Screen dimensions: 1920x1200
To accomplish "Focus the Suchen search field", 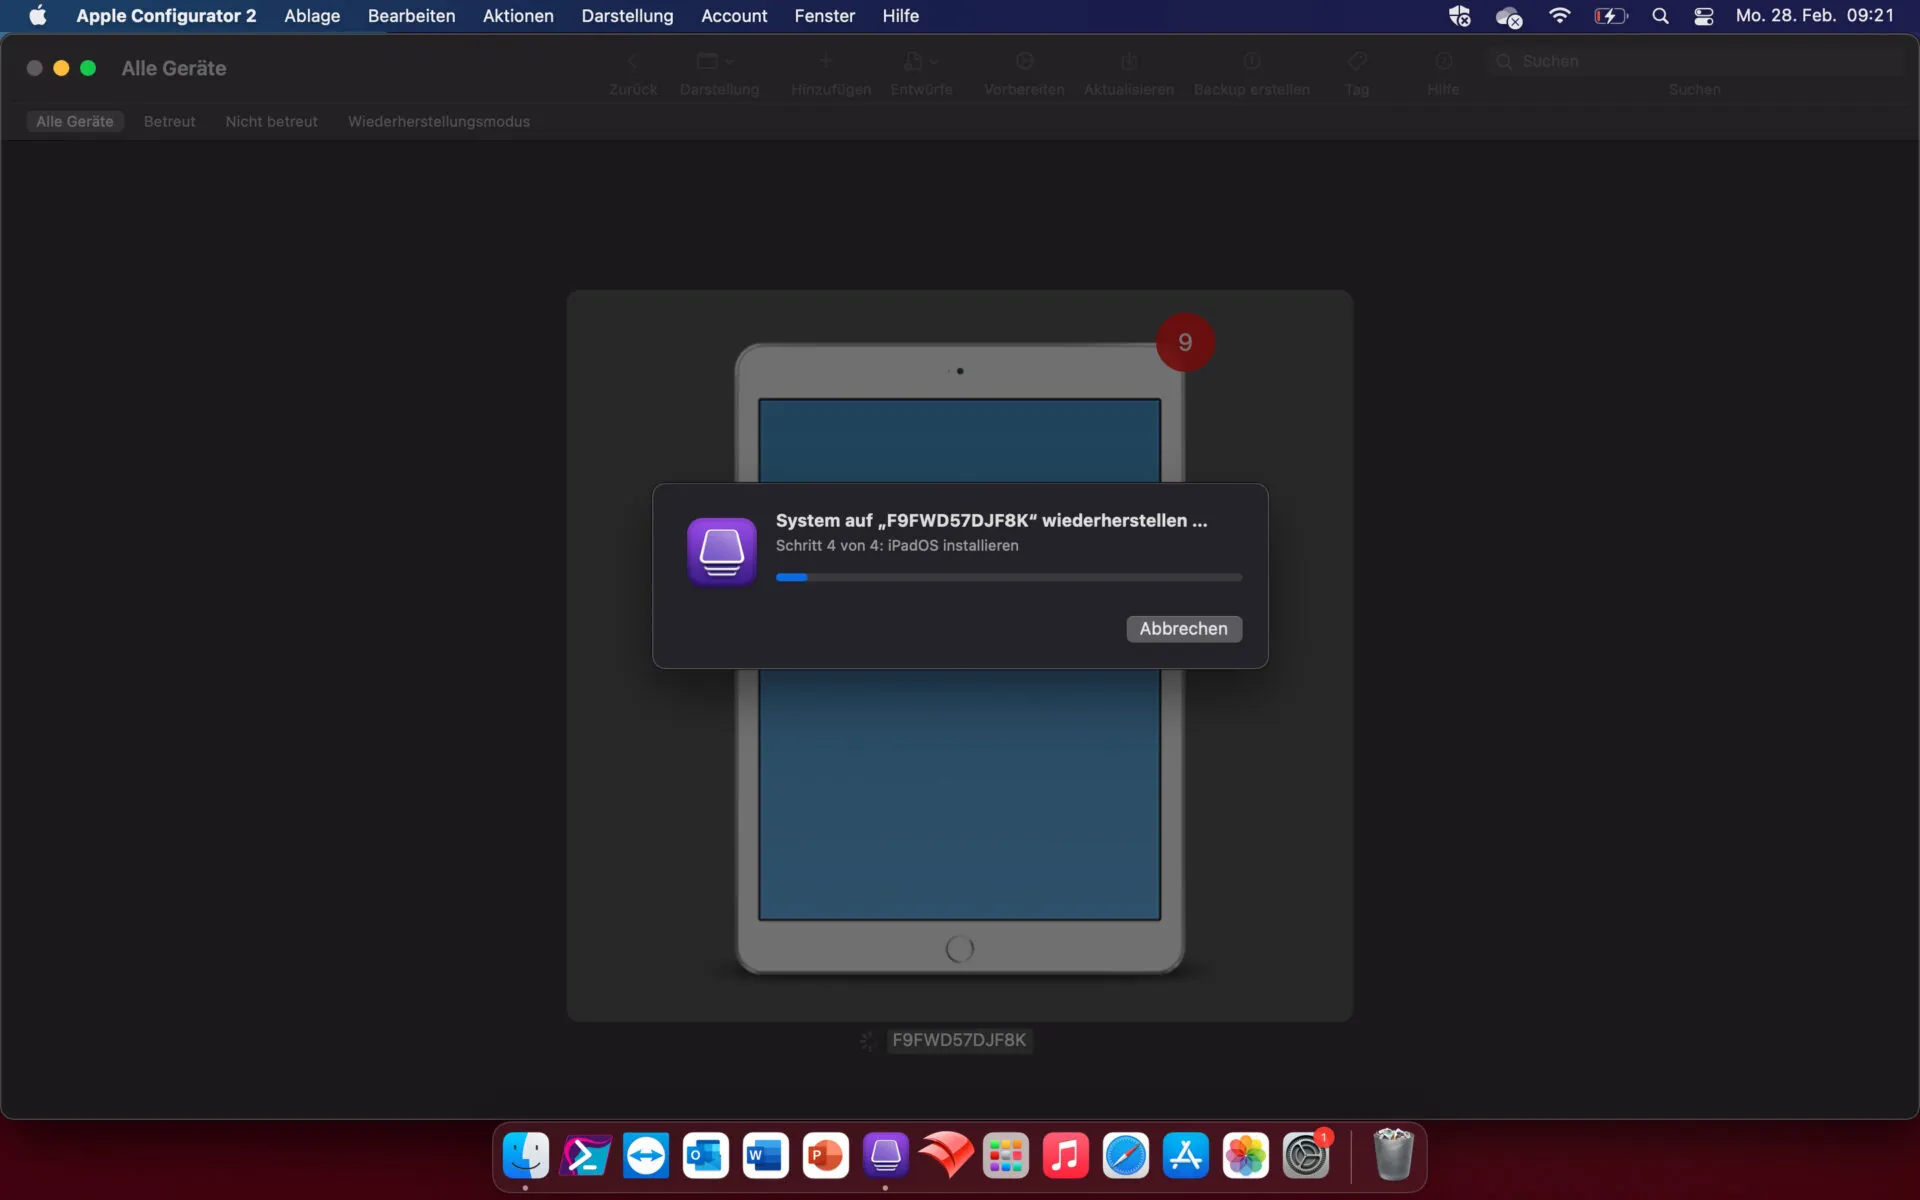I will pyautogui.click(x=1695, y=62).
